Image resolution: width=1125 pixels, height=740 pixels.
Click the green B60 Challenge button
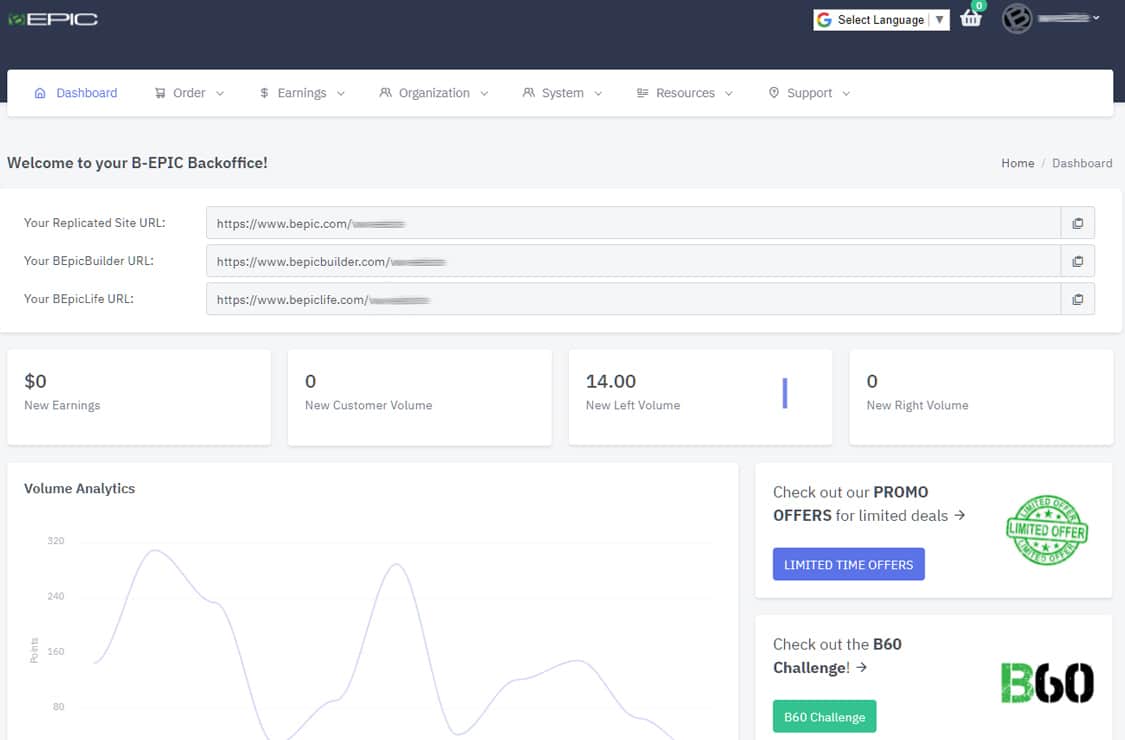(x=824, y=716)
